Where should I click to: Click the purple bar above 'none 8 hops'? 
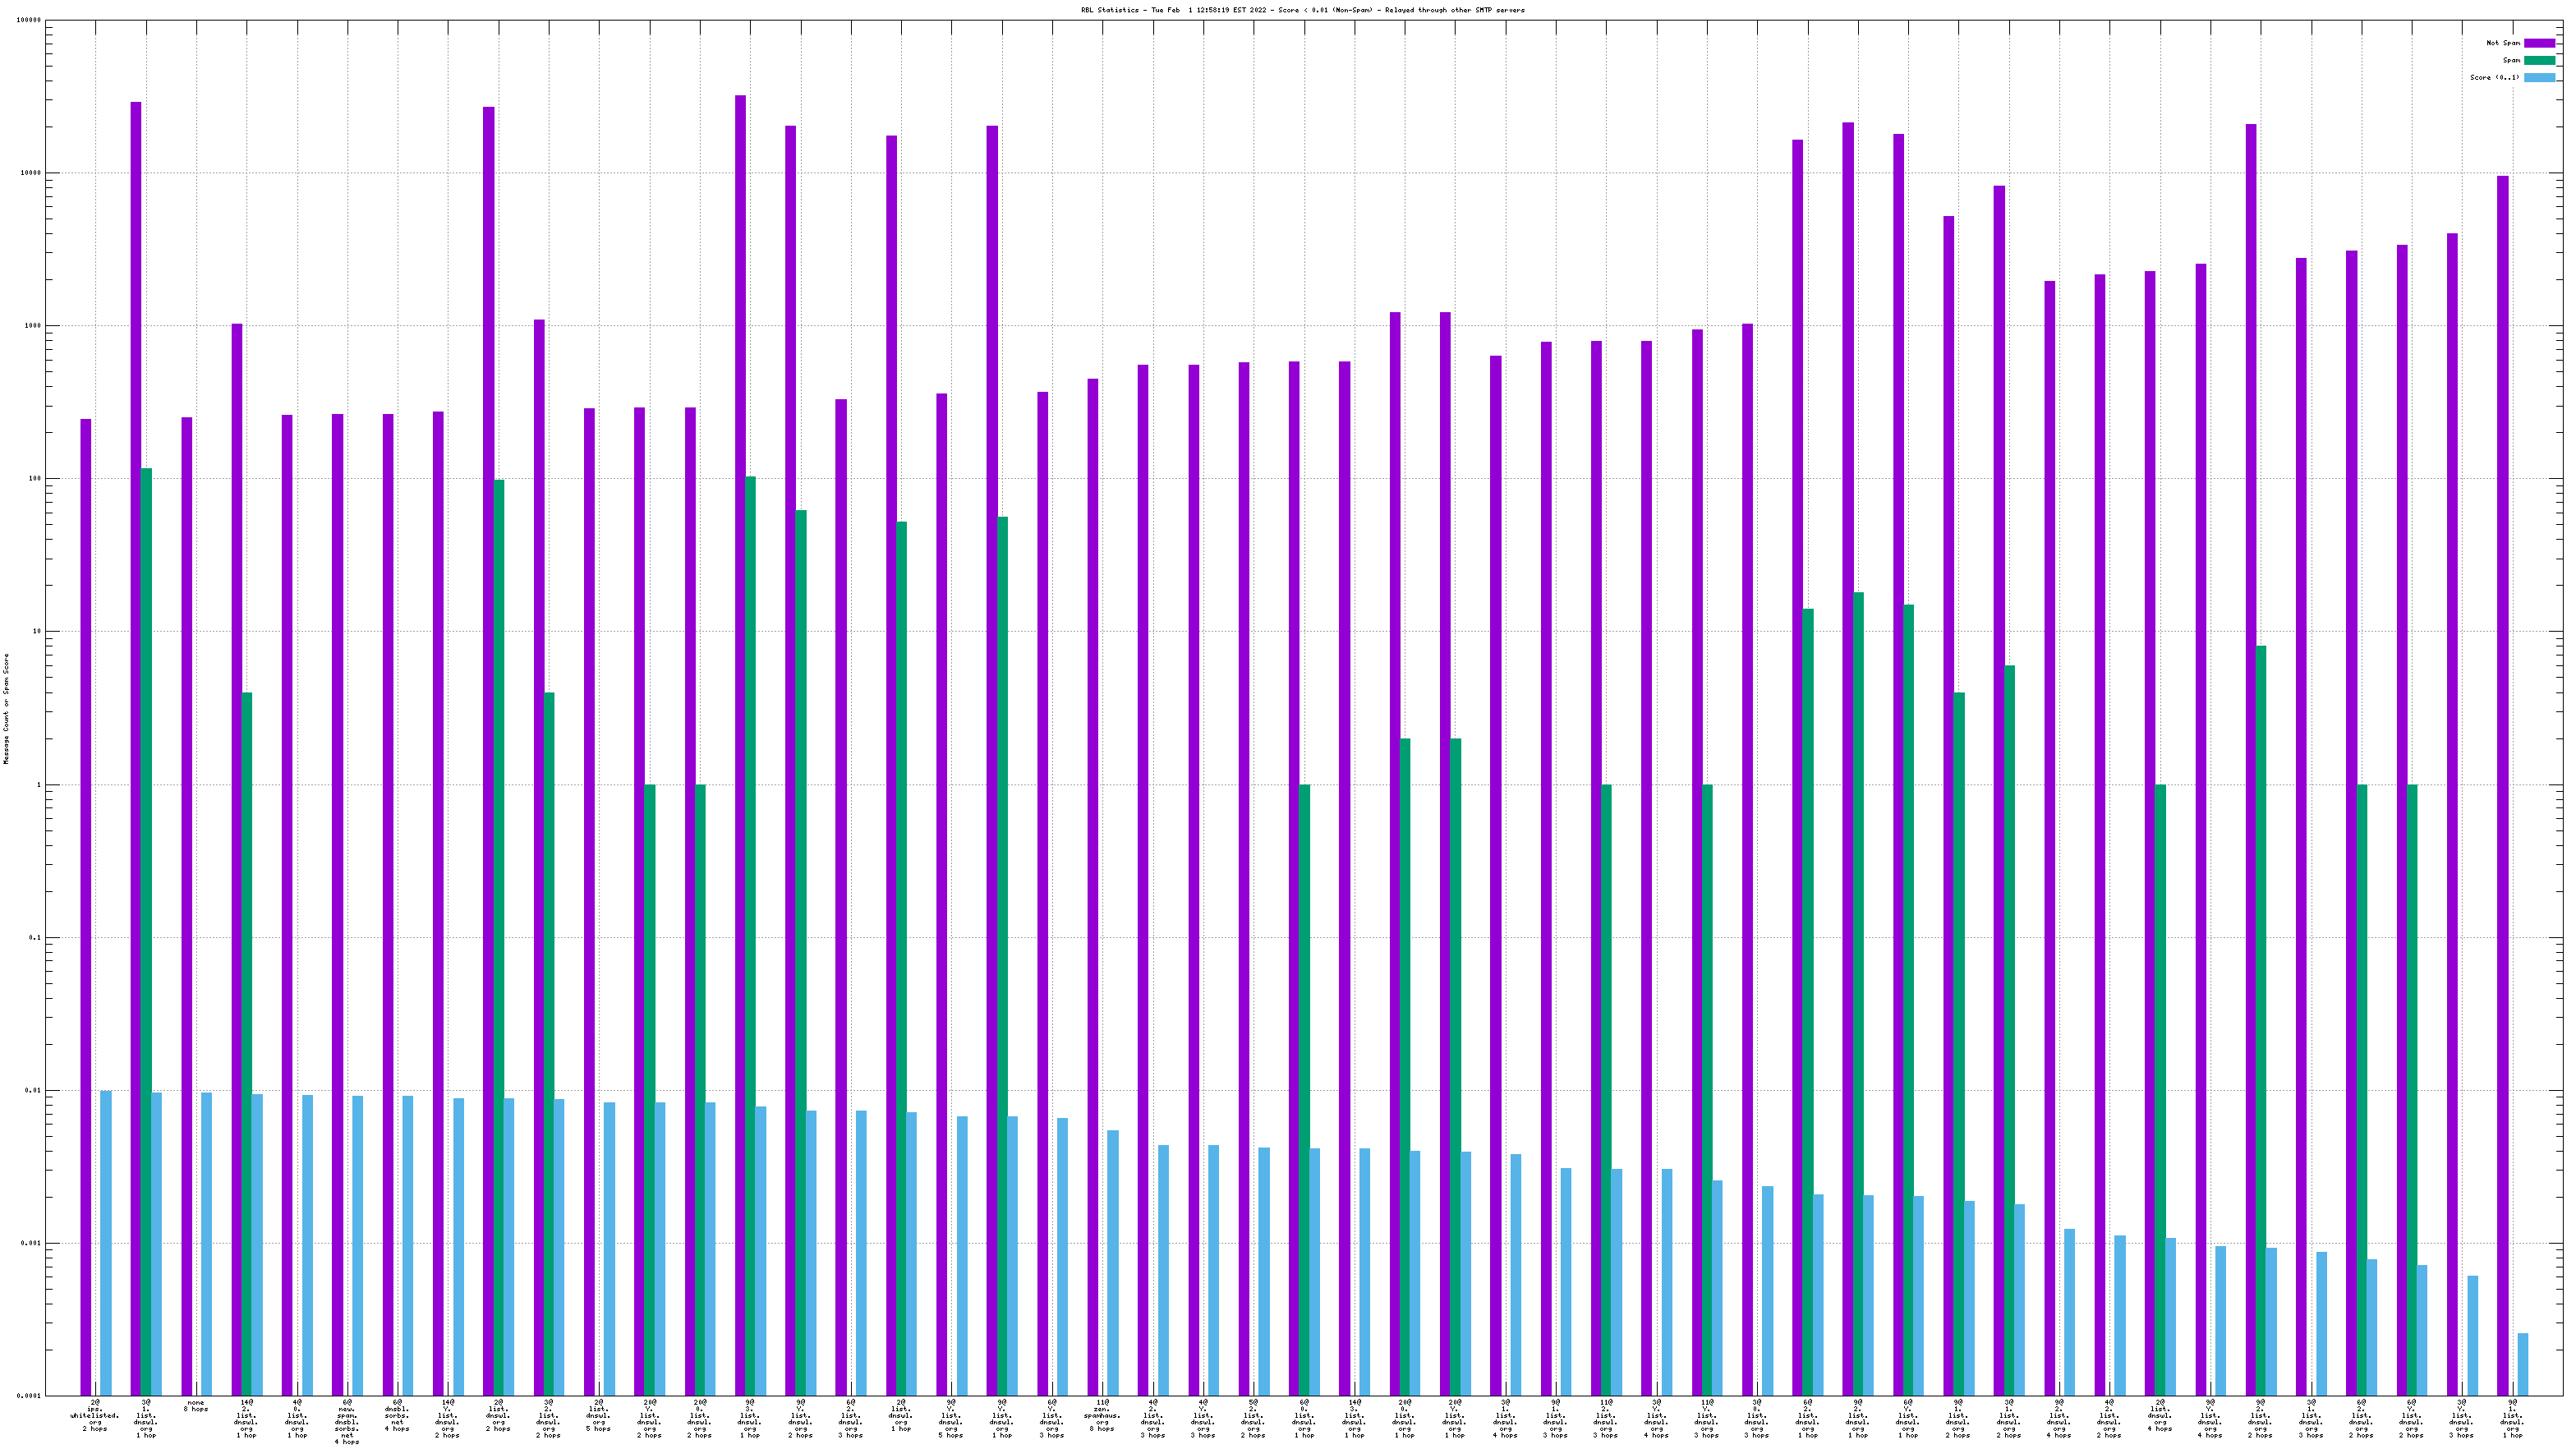(x=186, y=900)
